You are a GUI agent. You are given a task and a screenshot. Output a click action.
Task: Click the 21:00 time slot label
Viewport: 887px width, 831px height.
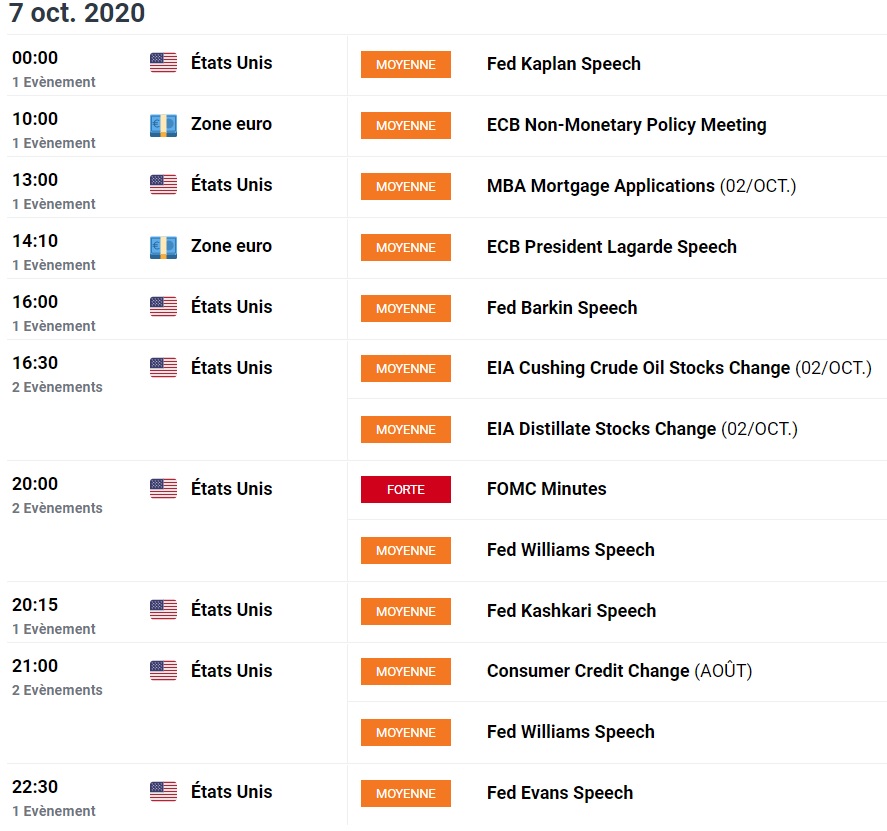35,666
